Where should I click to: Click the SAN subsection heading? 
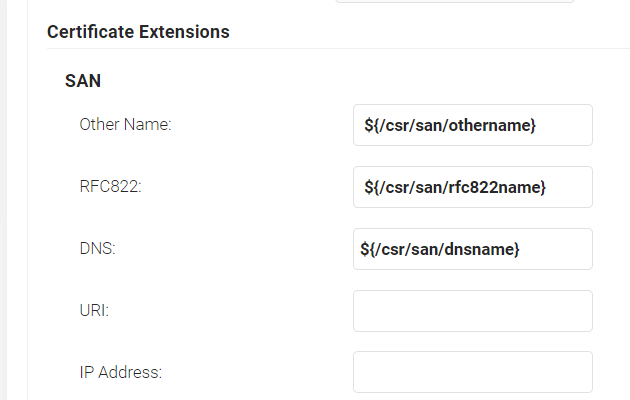click(x=82, y=80)
